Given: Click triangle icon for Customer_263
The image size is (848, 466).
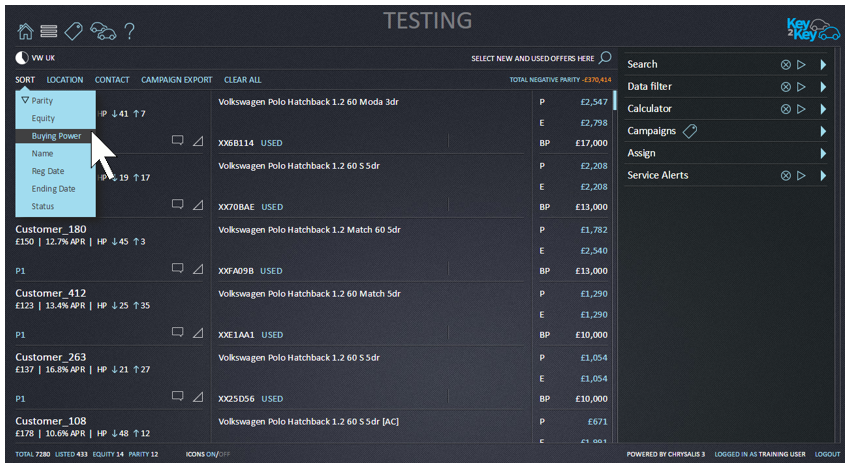Looking at the screenshot, I should pos(198,396).
